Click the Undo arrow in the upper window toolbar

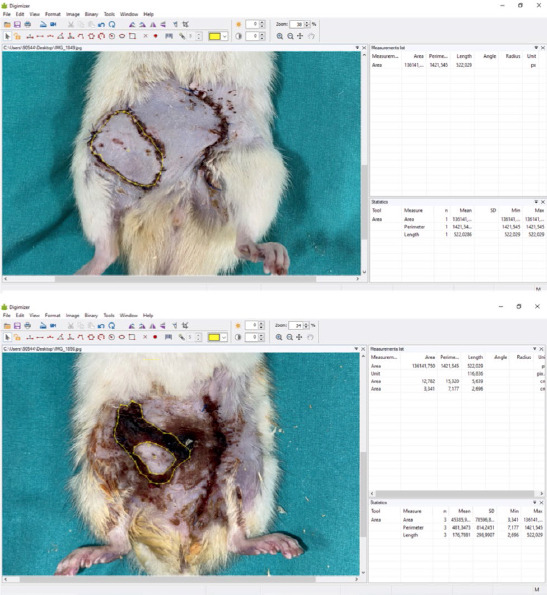tap(101, 24)
